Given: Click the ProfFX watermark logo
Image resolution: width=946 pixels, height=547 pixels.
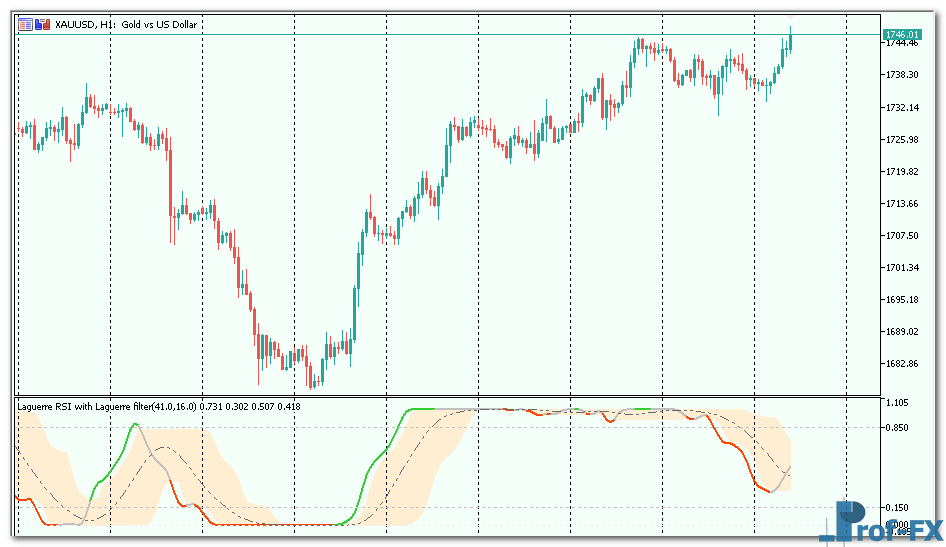Looking at the screenshot, I should click(x=880, y=523).
